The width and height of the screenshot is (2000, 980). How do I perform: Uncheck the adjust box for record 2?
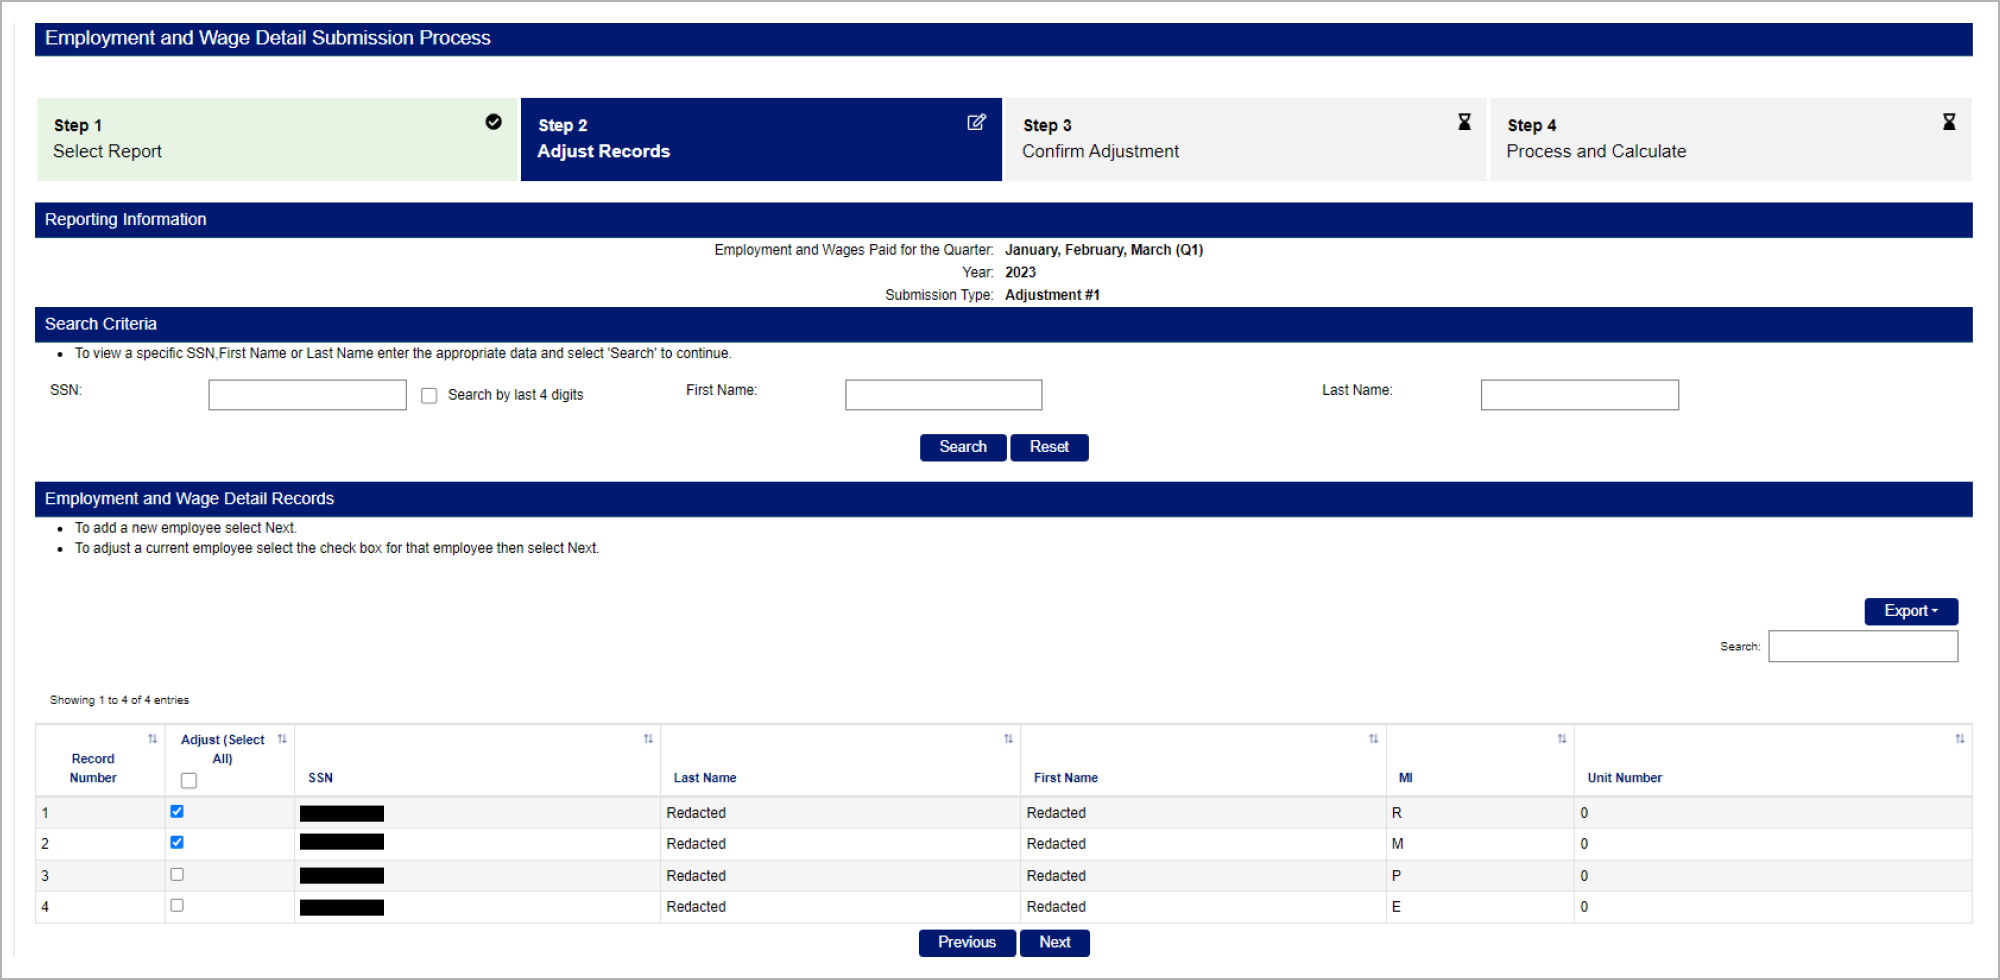coord(177,843)
